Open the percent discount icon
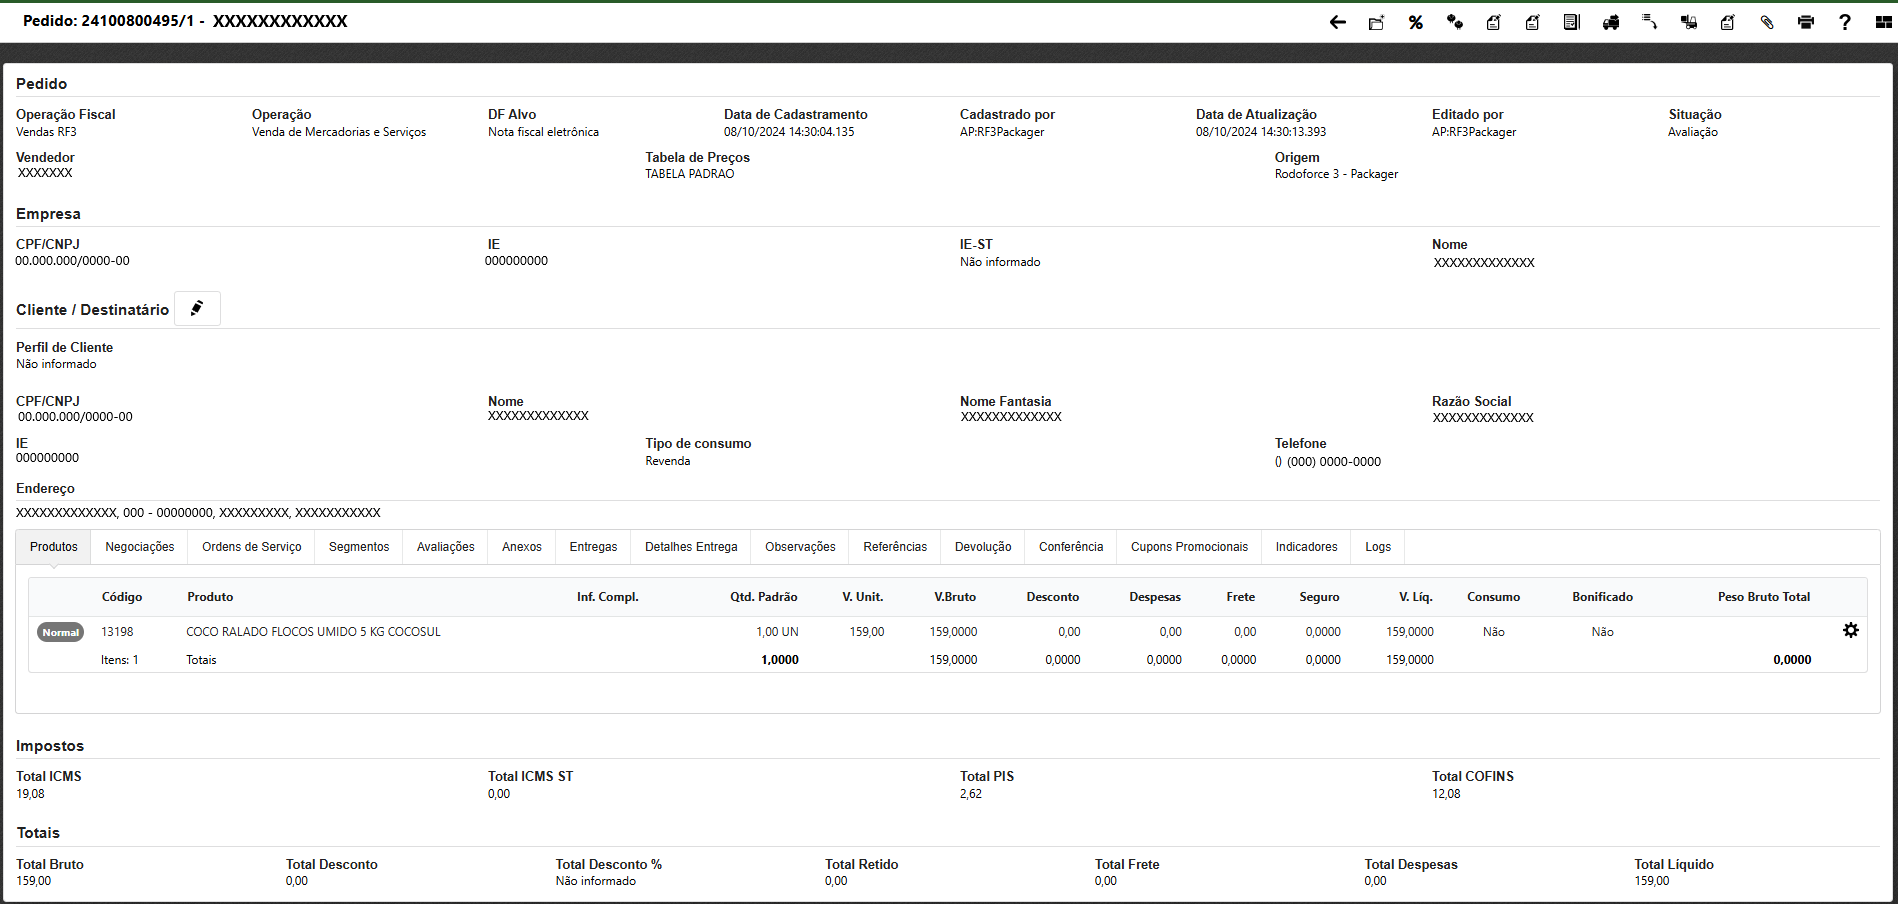Screen dimensions: 1898x904 pyautogui.click(x=1415, y=22)
